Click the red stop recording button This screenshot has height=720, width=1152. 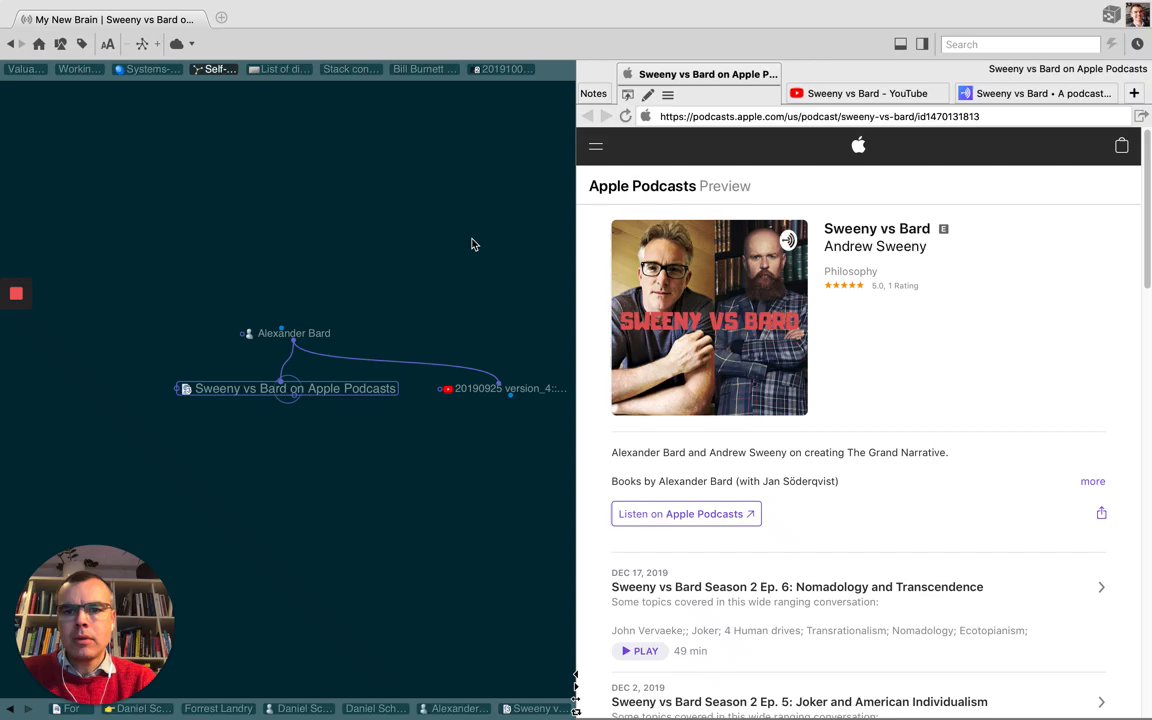pyautogui.click(x=16, y=294)
